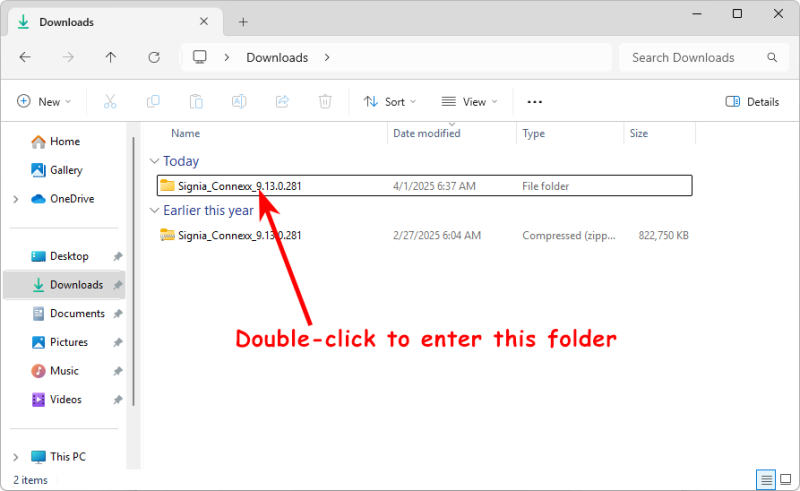The height and width of the screenshot is (491, 800).
Task: Expand the OneDrive tree node
Action: (x=16, y=199)
